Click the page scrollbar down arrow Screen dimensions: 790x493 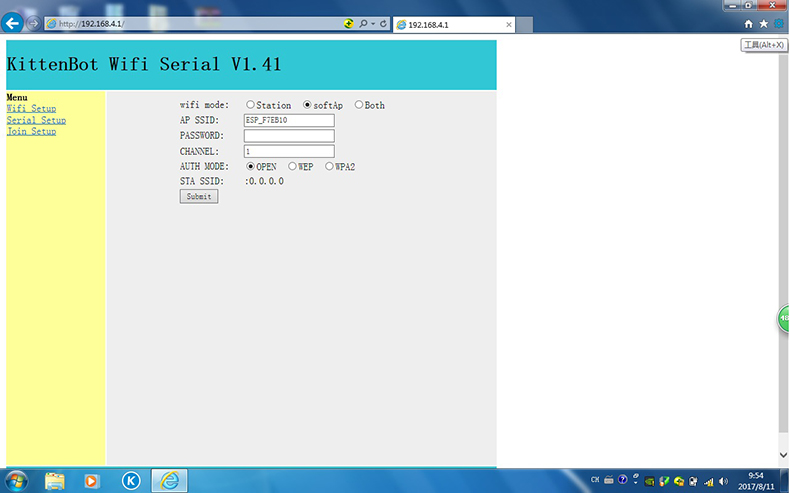click(783, 455)
